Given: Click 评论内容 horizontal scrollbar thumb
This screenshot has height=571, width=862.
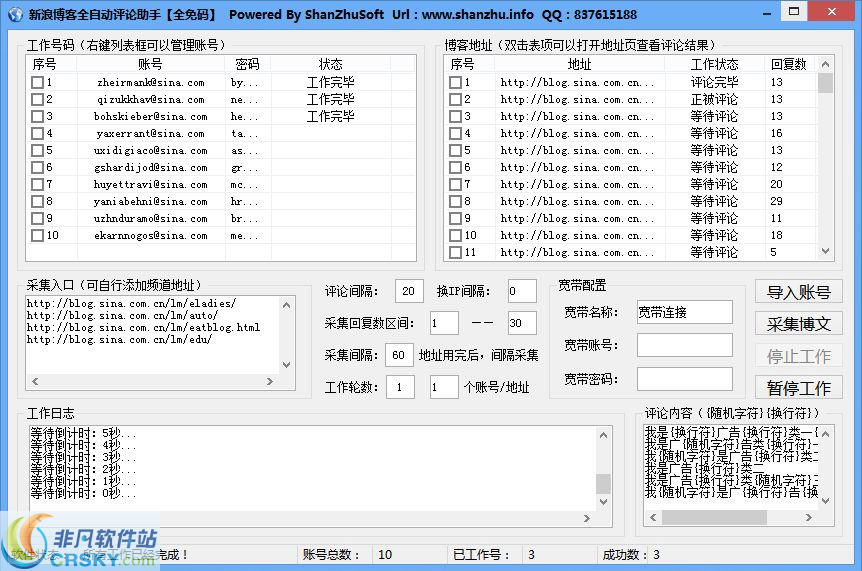Looking at the screenshot, I should coord(714,517).
